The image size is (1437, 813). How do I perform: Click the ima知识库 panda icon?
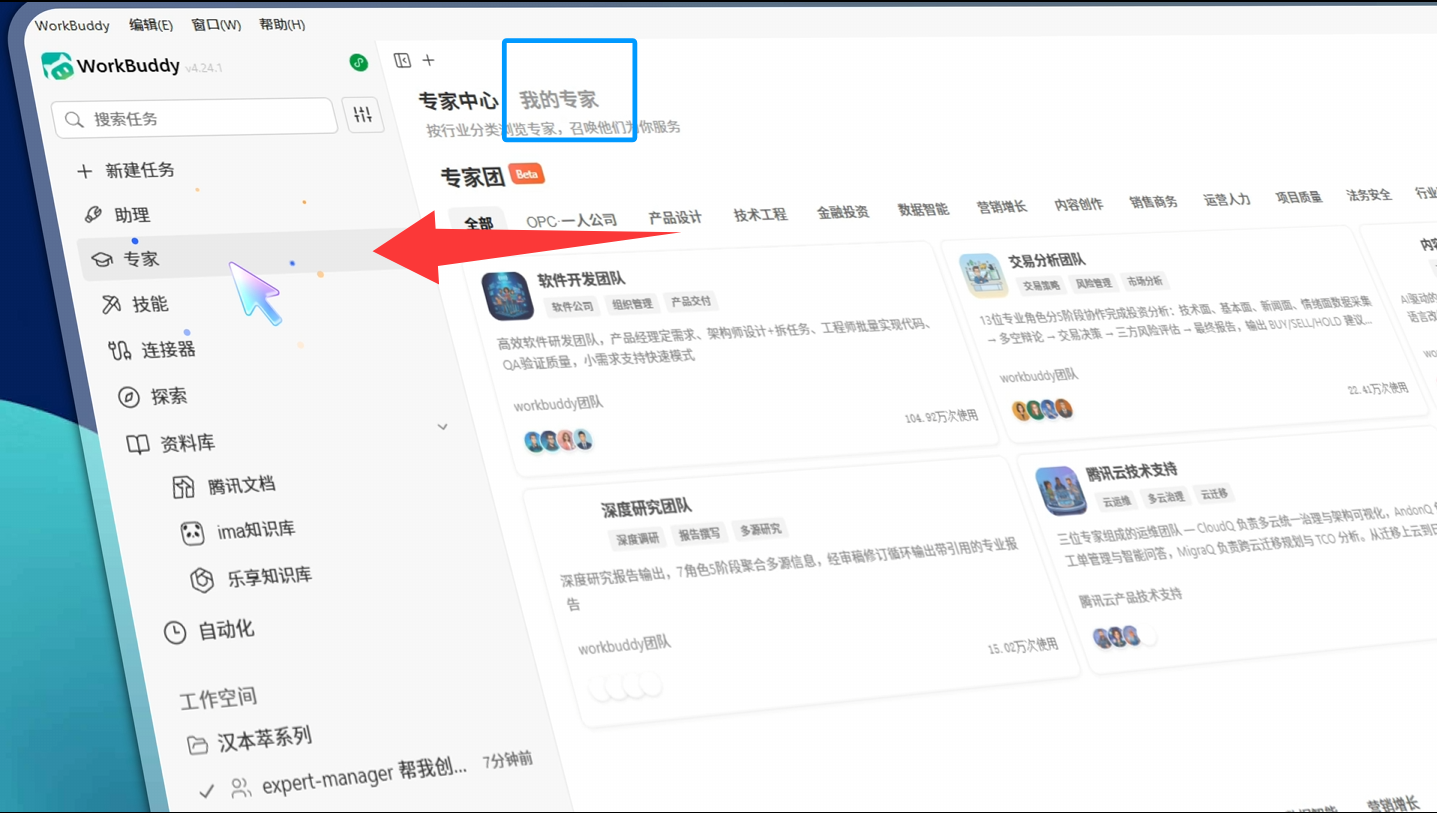tap(192, 533)
